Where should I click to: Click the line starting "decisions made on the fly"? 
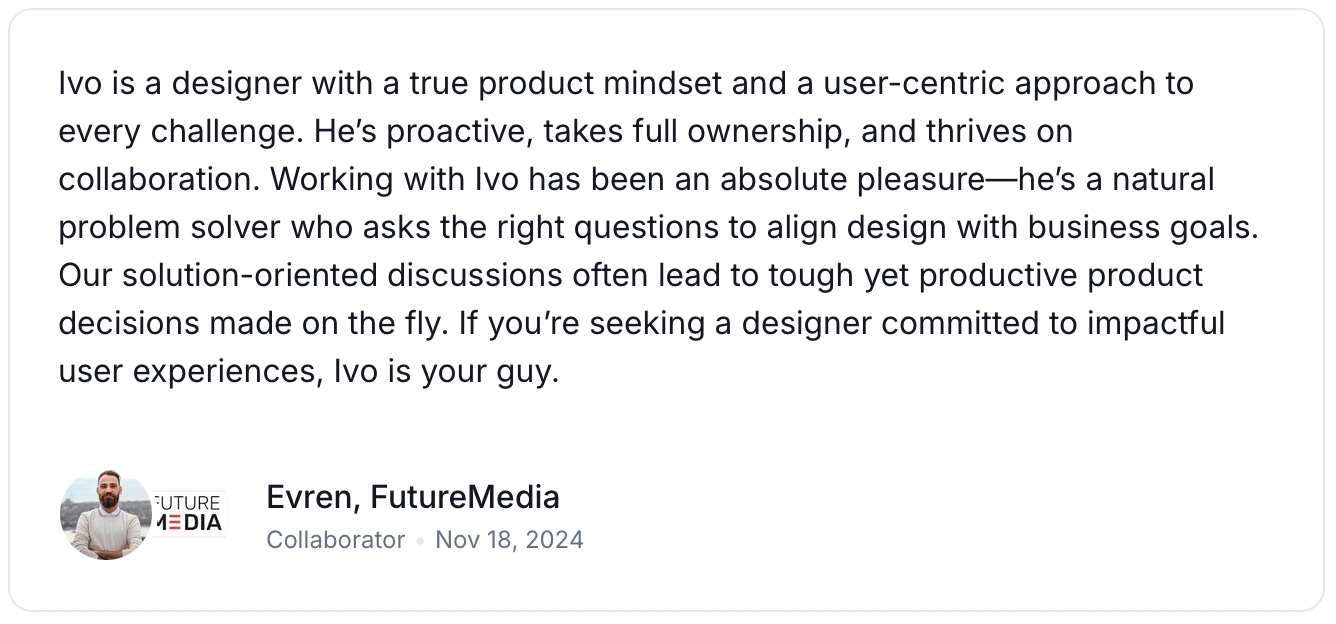[642, 323]
